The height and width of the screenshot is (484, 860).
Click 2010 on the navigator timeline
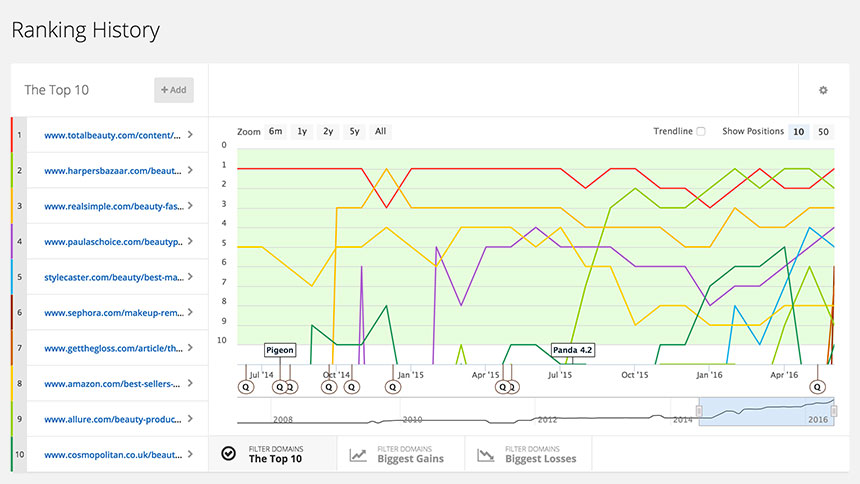[412, 420]
